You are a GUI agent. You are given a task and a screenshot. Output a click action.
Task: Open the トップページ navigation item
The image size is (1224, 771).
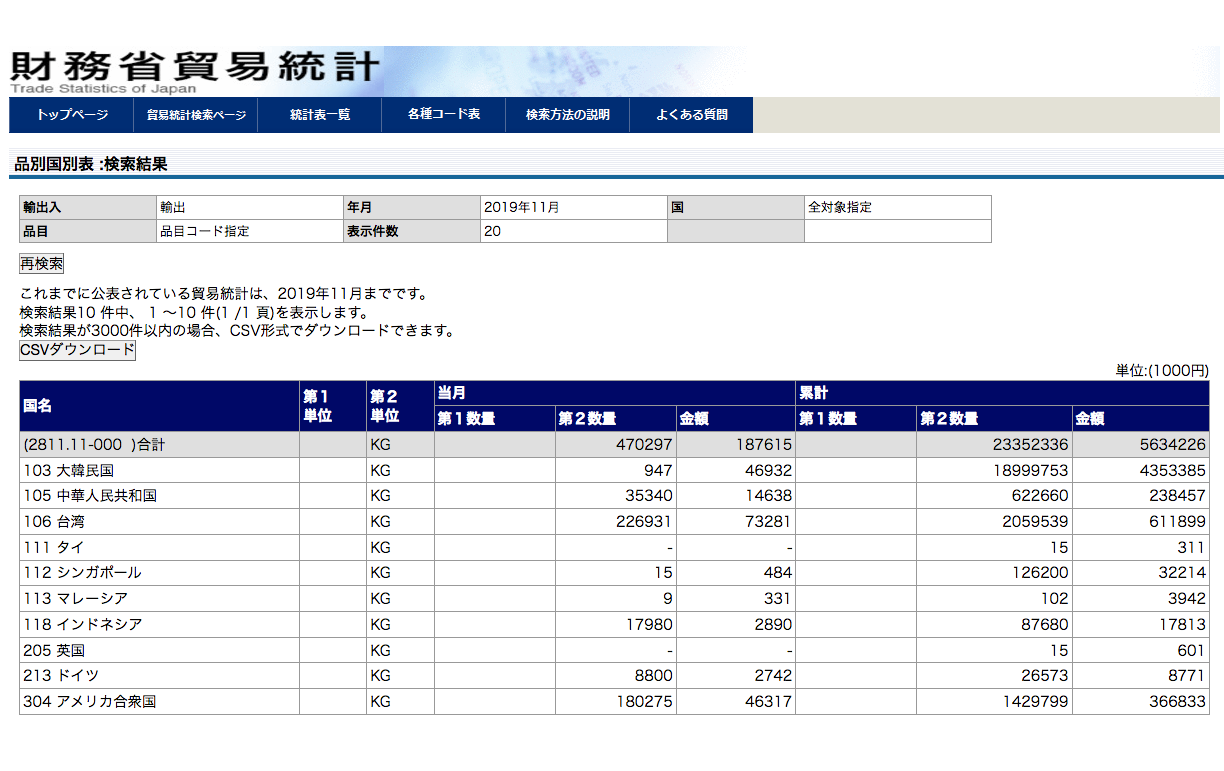point(71,115)
